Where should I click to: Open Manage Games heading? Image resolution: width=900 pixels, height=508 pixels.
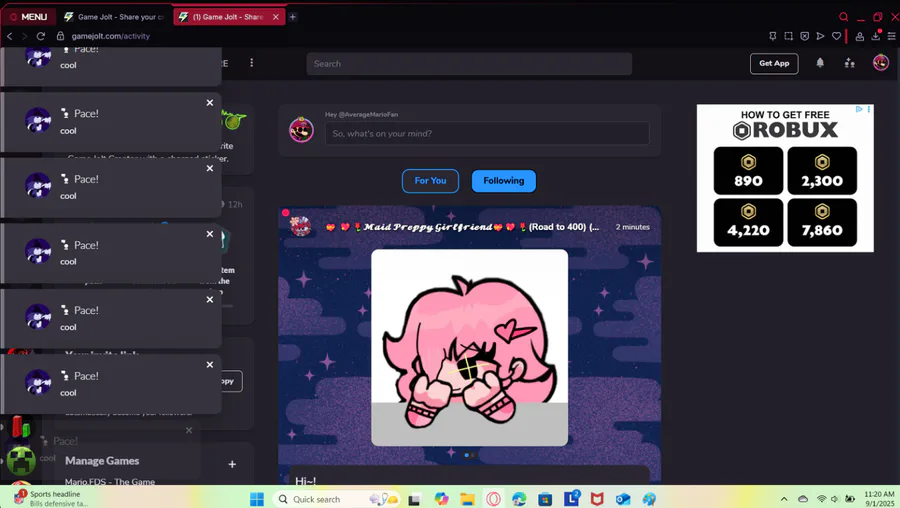[x=102, y=460]
